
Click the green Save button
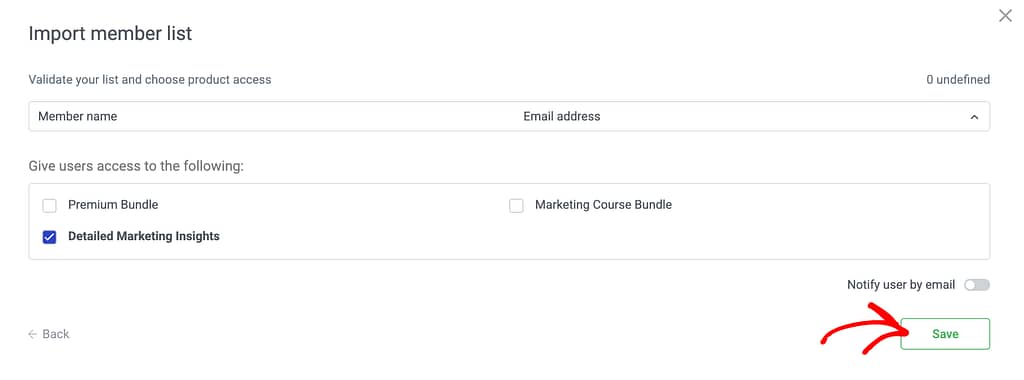pos(945,334)
